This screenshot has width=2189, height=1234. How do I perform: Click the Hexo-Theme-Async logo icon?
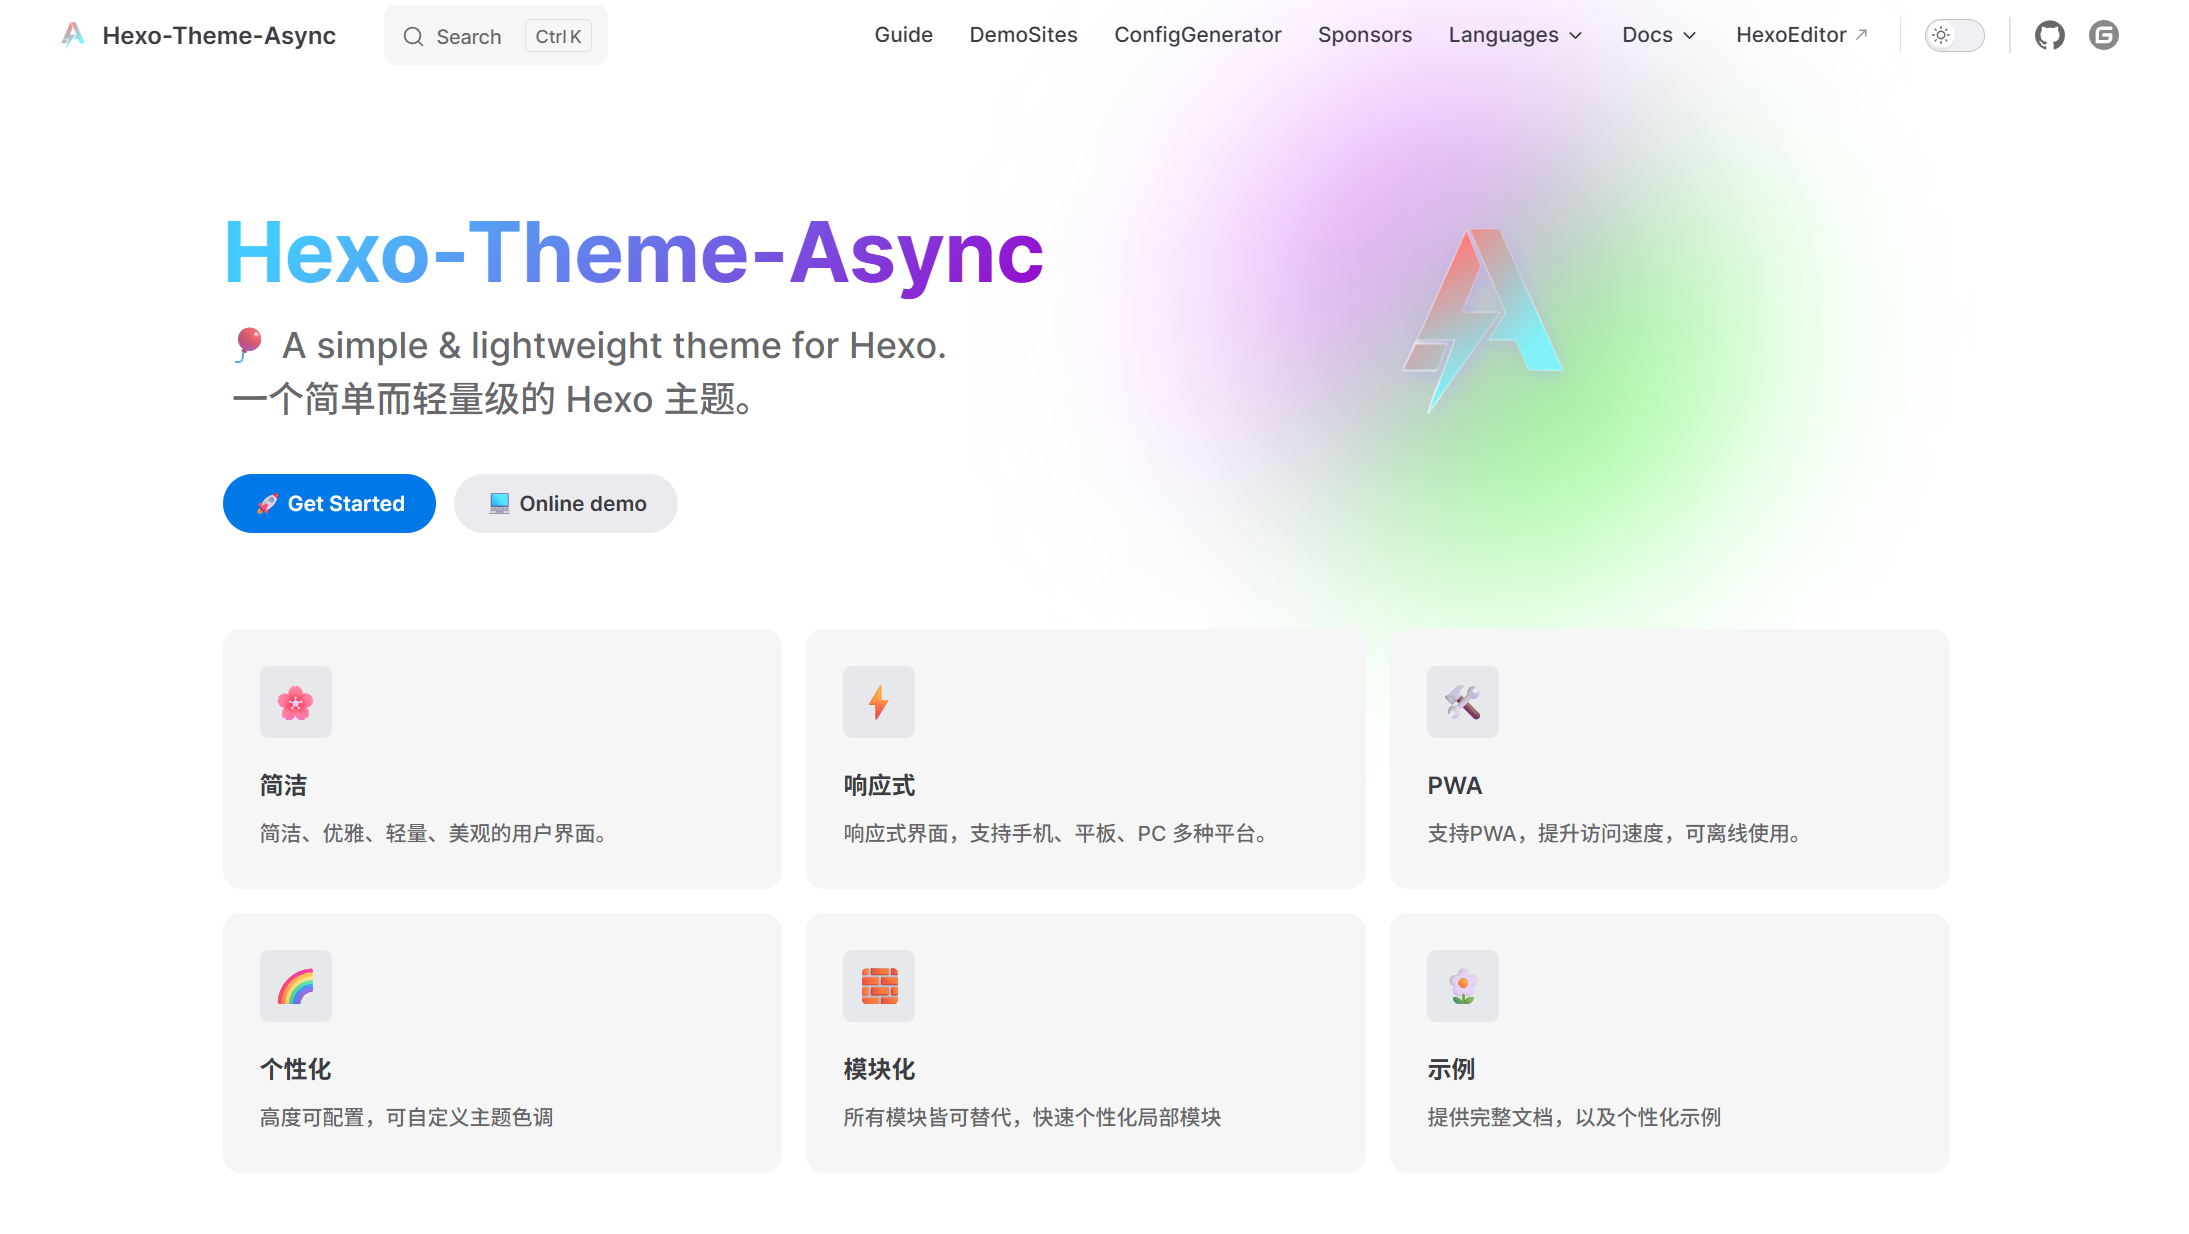point(73,35)
